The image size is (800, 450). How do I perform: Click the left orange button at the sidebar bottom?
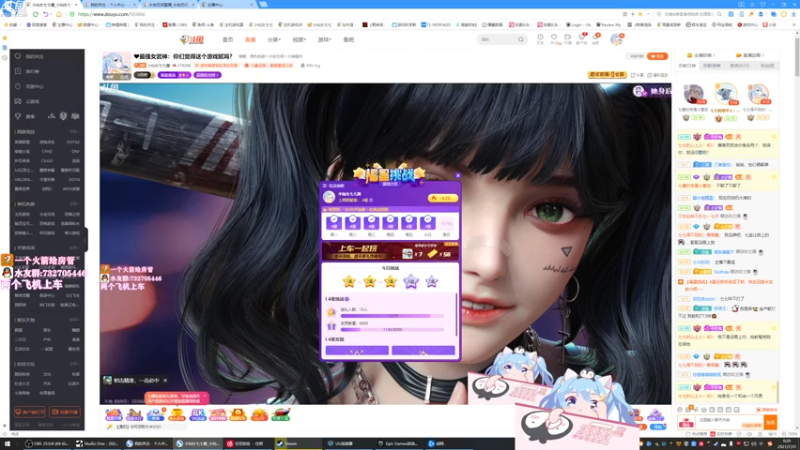(30, 412)
